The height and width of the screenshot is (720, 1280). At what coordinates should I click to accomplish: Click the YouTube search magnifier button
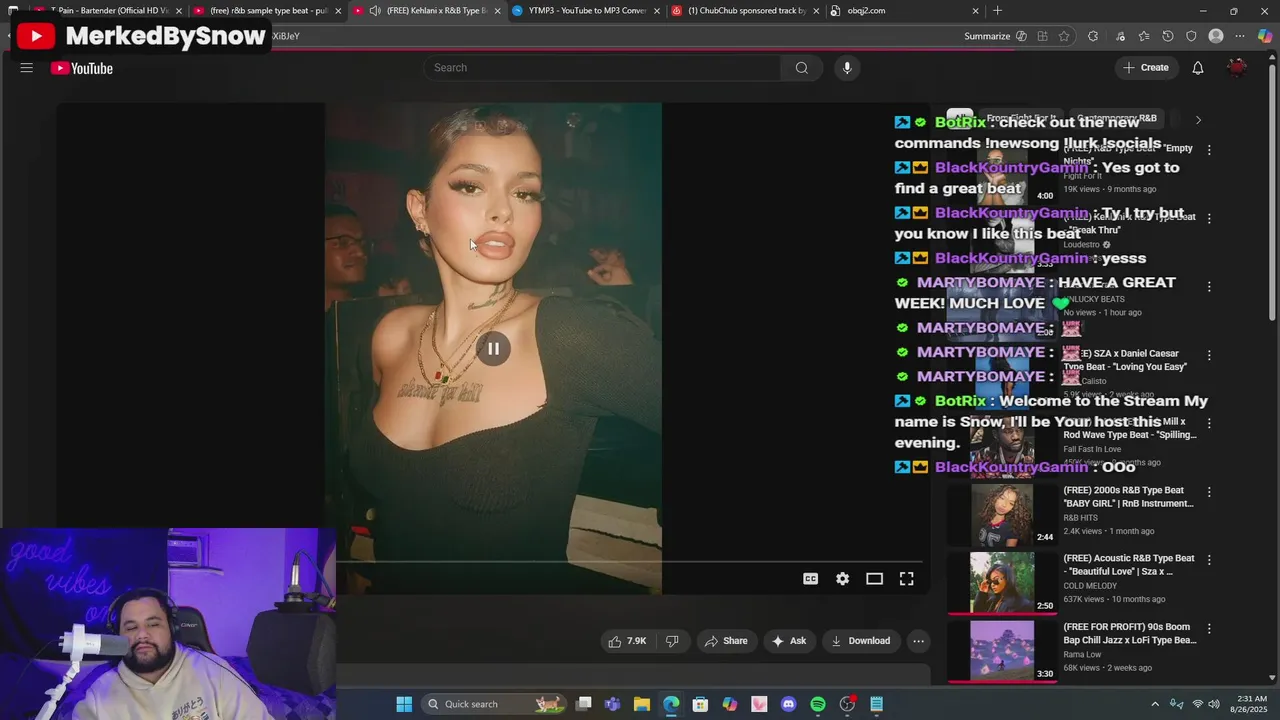801,68
